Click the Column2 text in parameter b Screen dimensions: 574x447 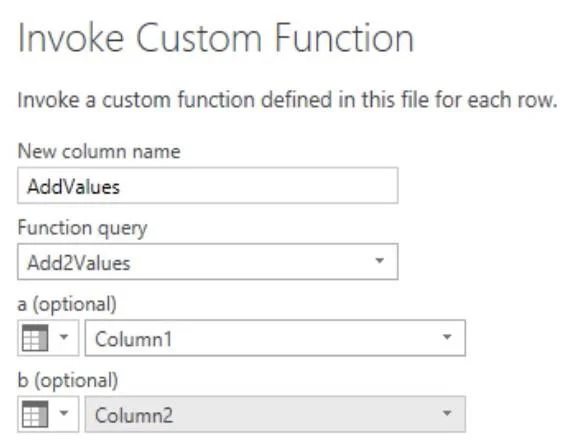(x=134, y=415)
